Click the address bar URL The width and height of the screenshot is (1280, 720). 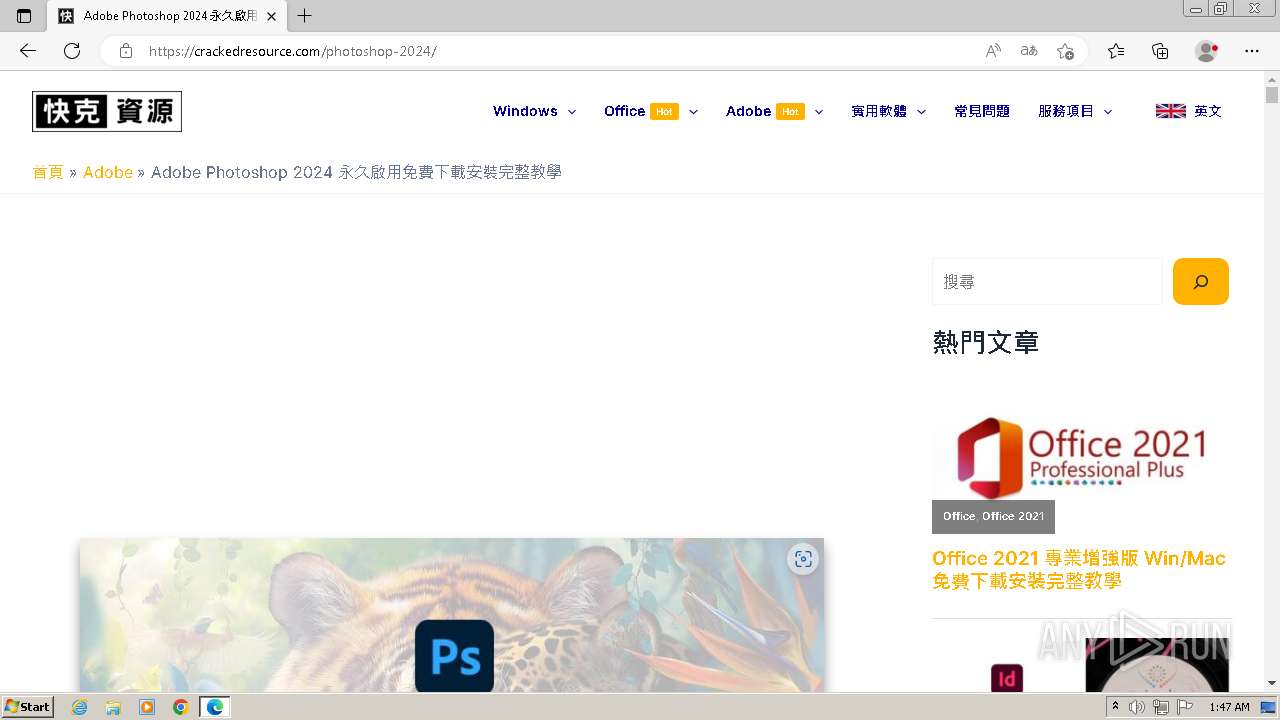[x=293, y=51]
